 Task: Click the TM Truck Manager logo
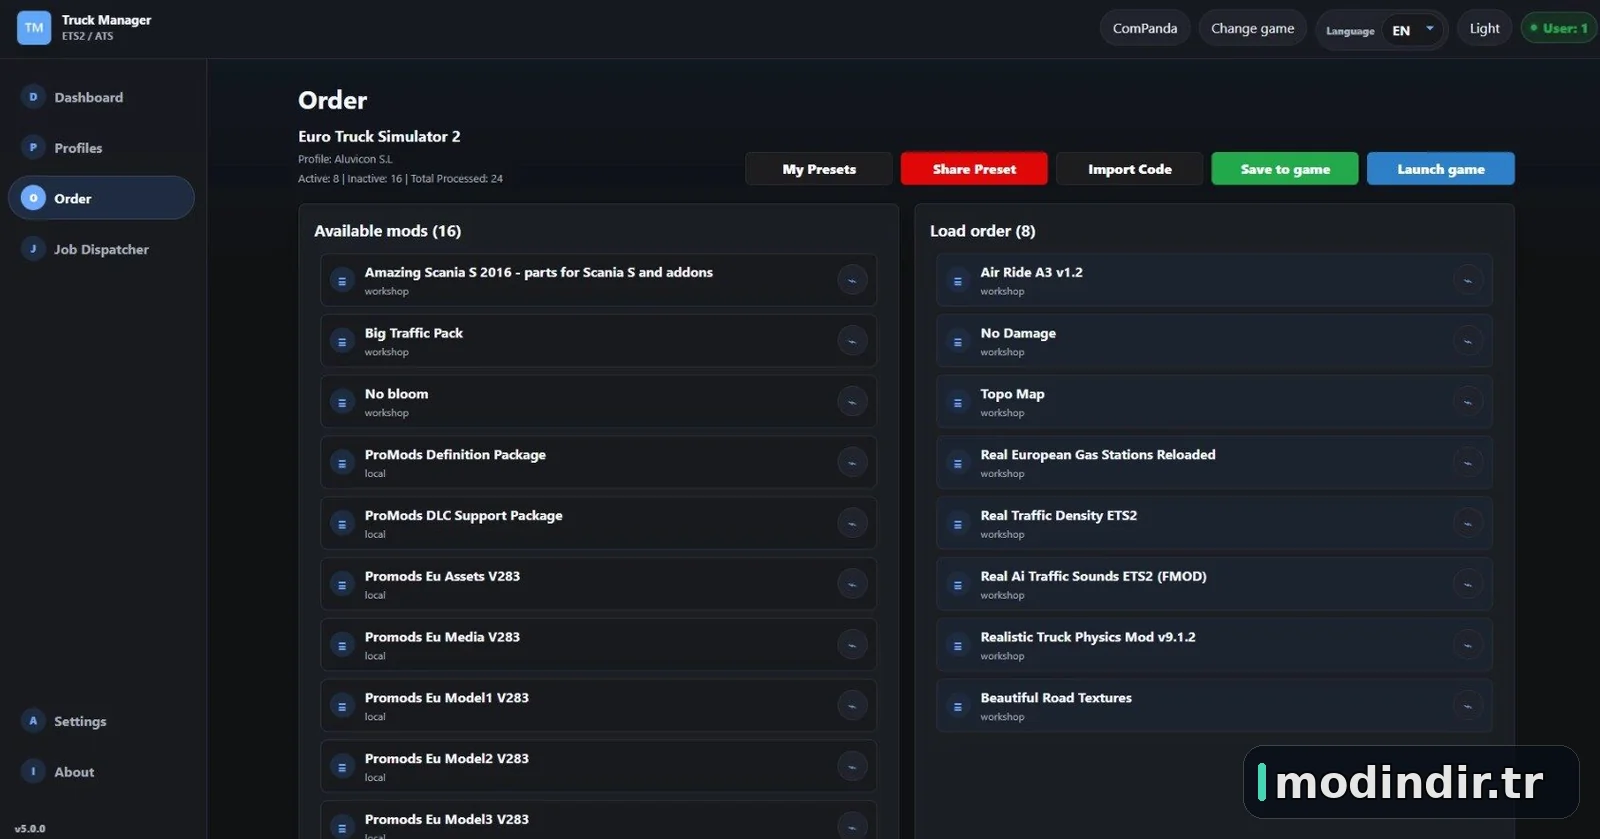(x=34, y=28)
